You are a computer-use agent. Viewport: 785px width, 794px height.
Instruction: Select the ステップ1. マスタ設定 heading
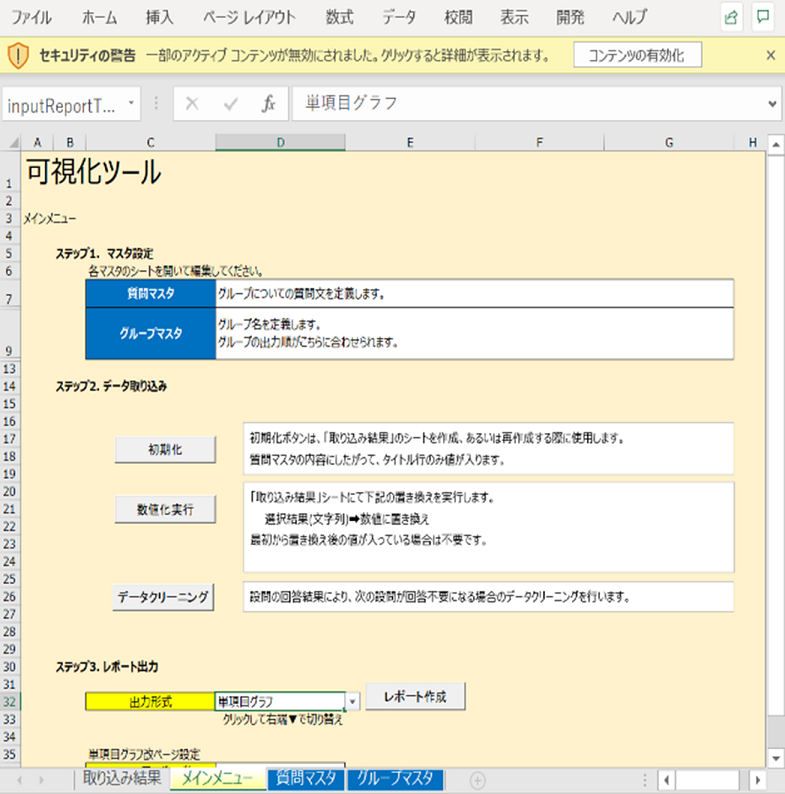coord(104,253)
